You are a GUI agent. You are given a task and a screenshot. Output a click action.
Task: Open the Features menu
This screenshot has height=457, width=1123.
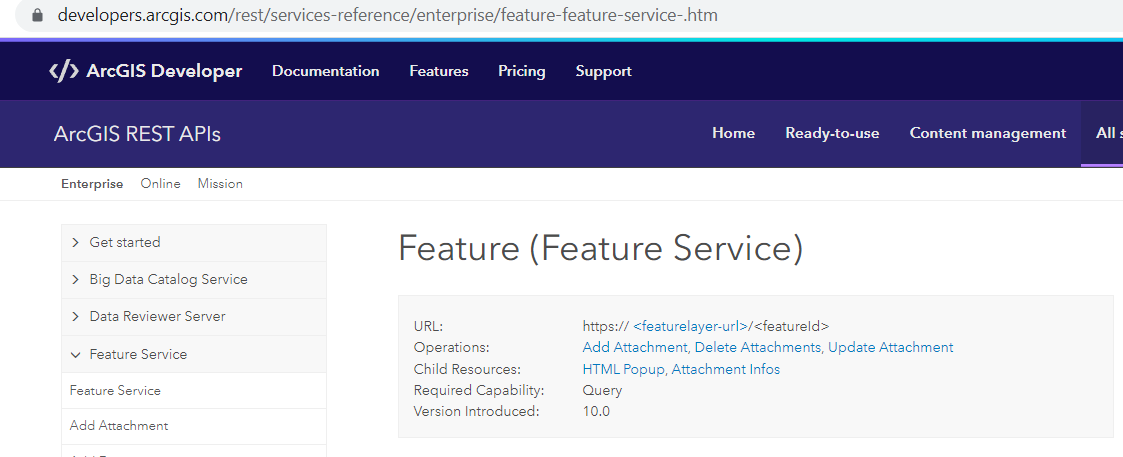tap(439, 71)
